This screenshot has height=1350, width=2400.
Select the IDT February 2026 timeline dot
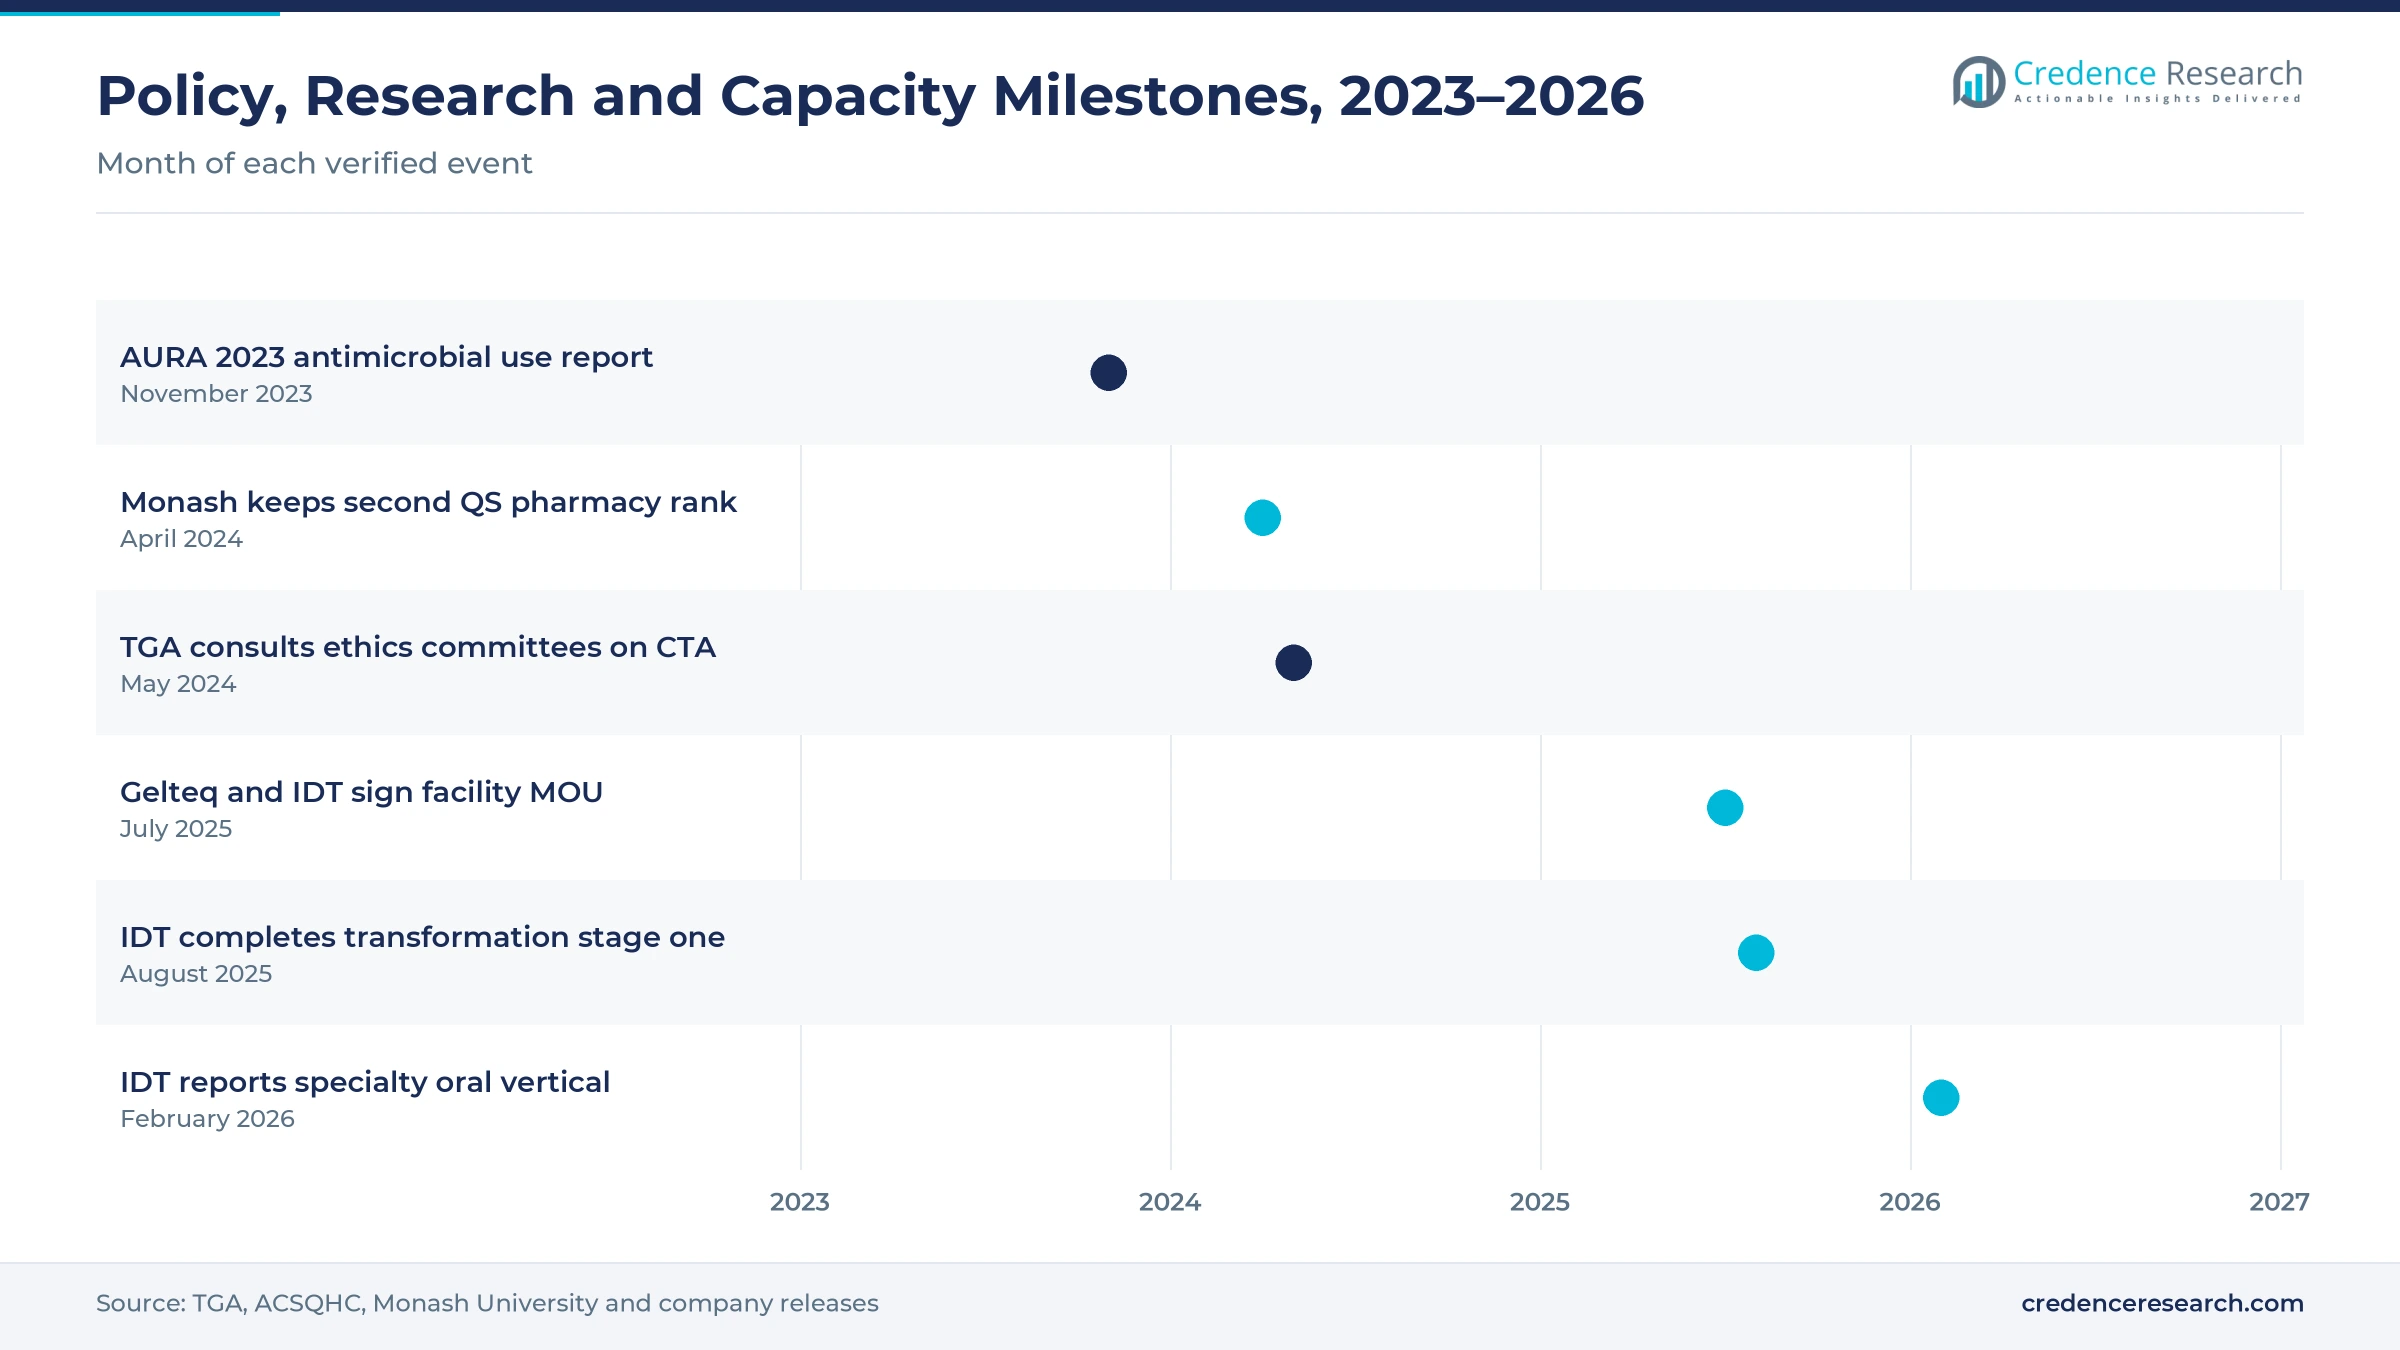[1941, 1098]
